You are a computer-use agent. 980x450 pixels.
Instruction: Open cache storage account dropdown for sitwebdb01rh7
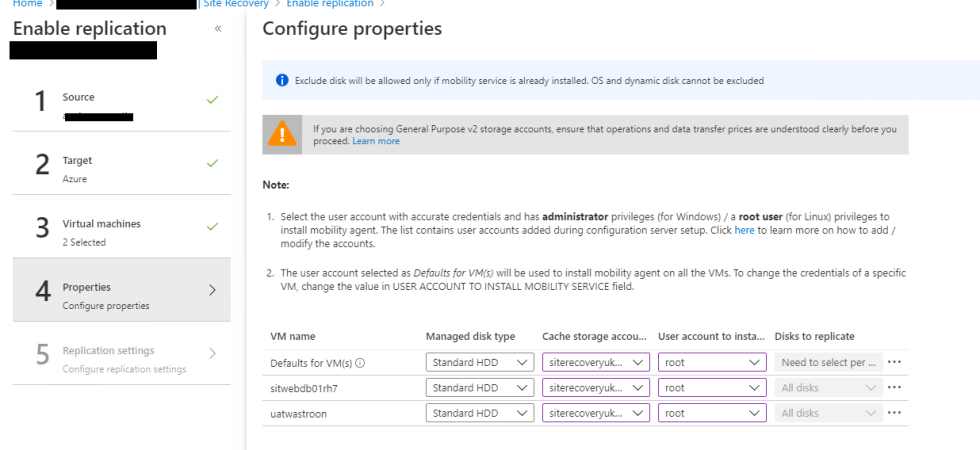[x=596, y=388]
